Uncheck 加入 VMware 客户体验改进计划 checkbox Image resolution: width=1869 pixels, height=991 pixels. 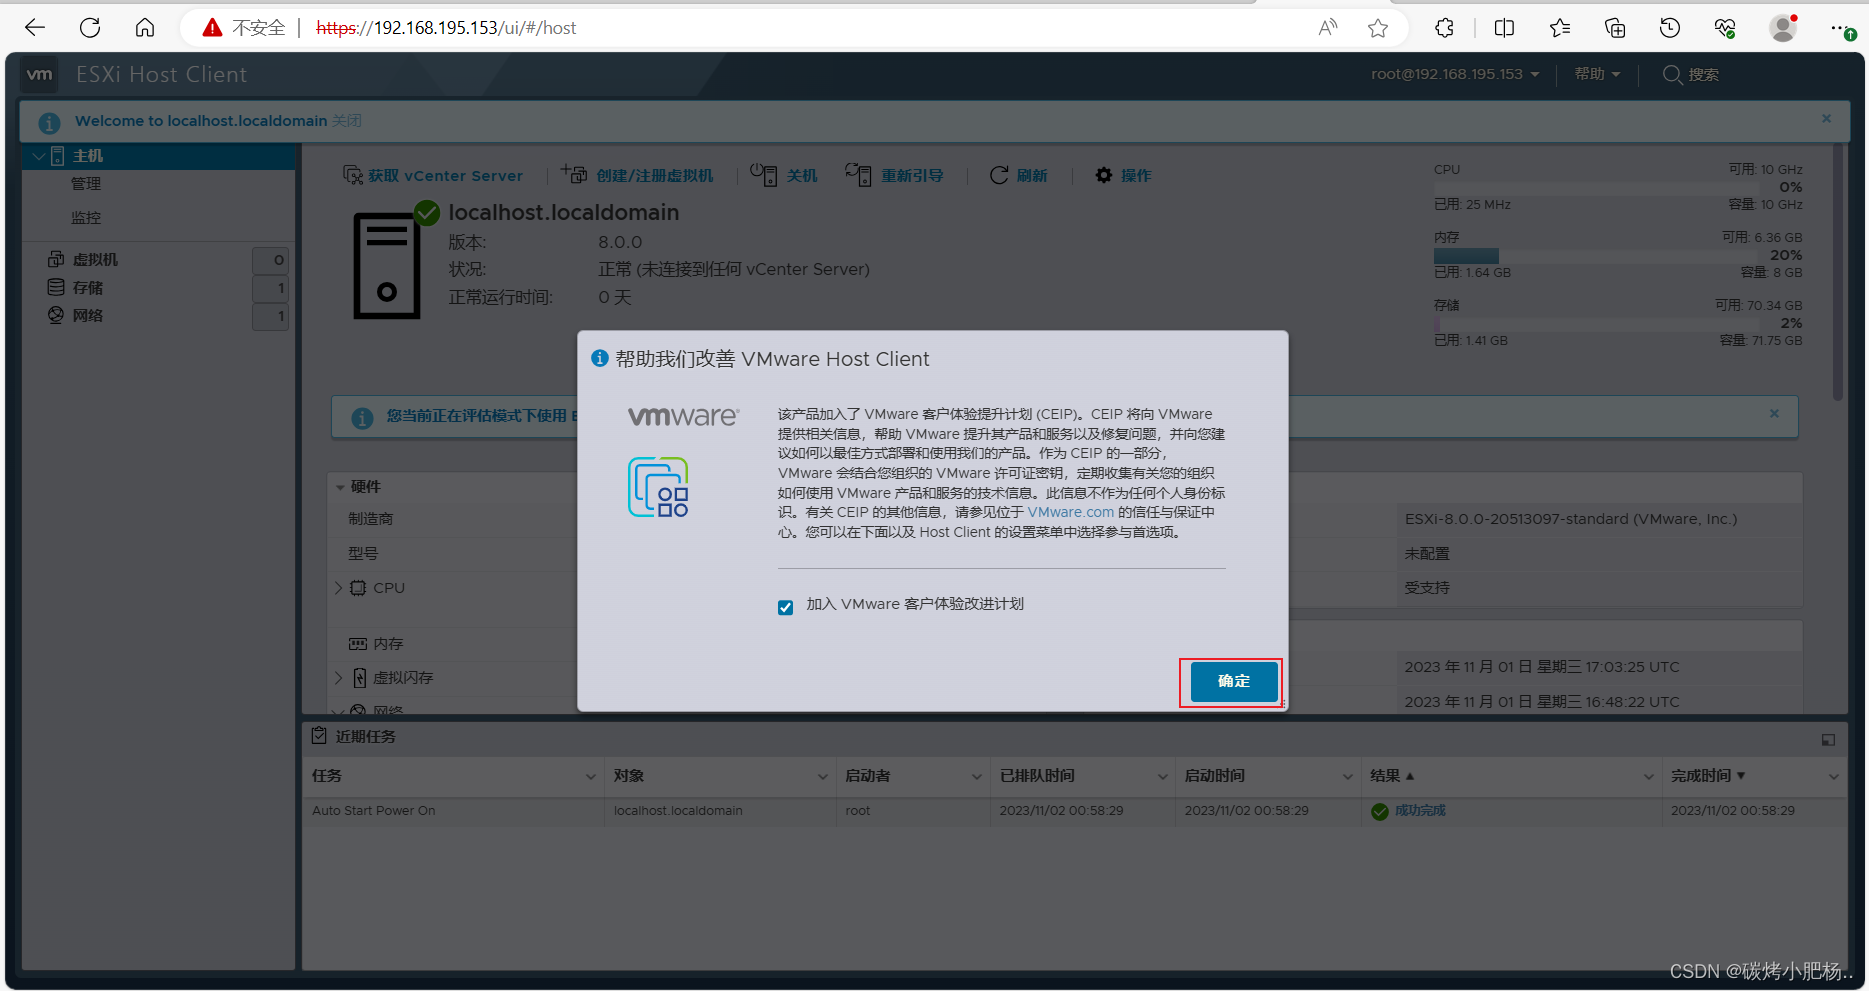pyautogui.click(x=785, y=607)
